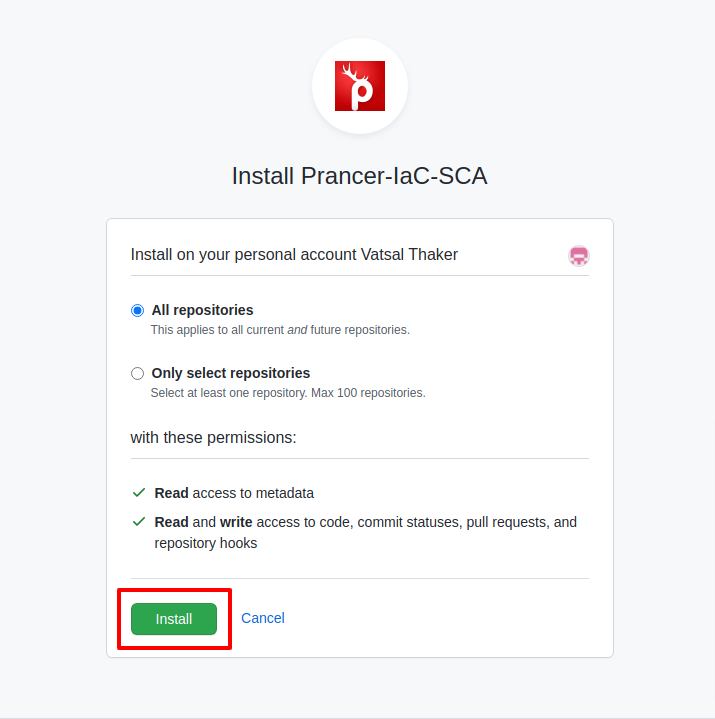
Task: Click the code and commit statuses permission text
Action: pos(366,532)
